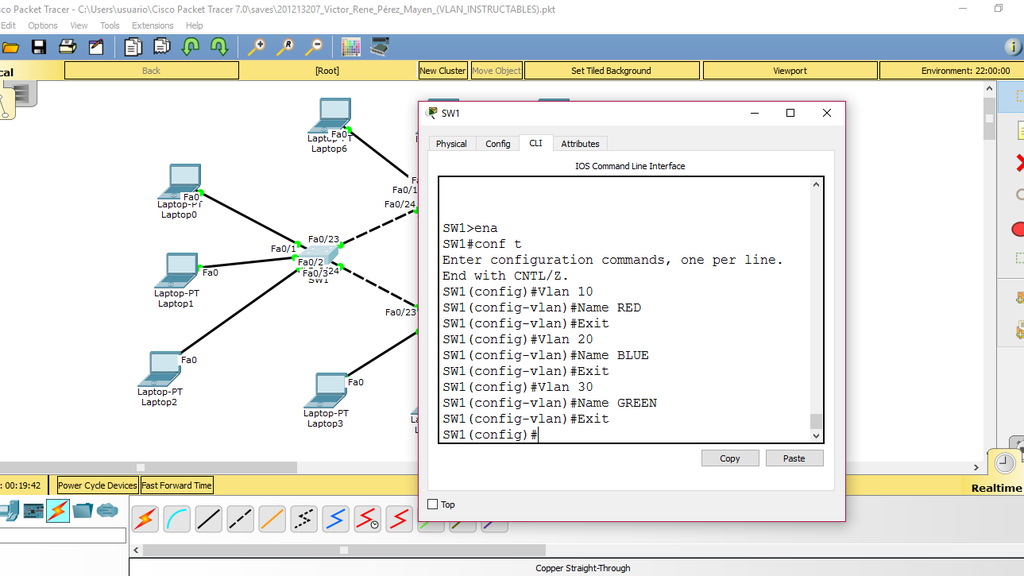Screen dimensions: 1024x576
Task: Click the Copy button in CLI
Action: (730, 458)
